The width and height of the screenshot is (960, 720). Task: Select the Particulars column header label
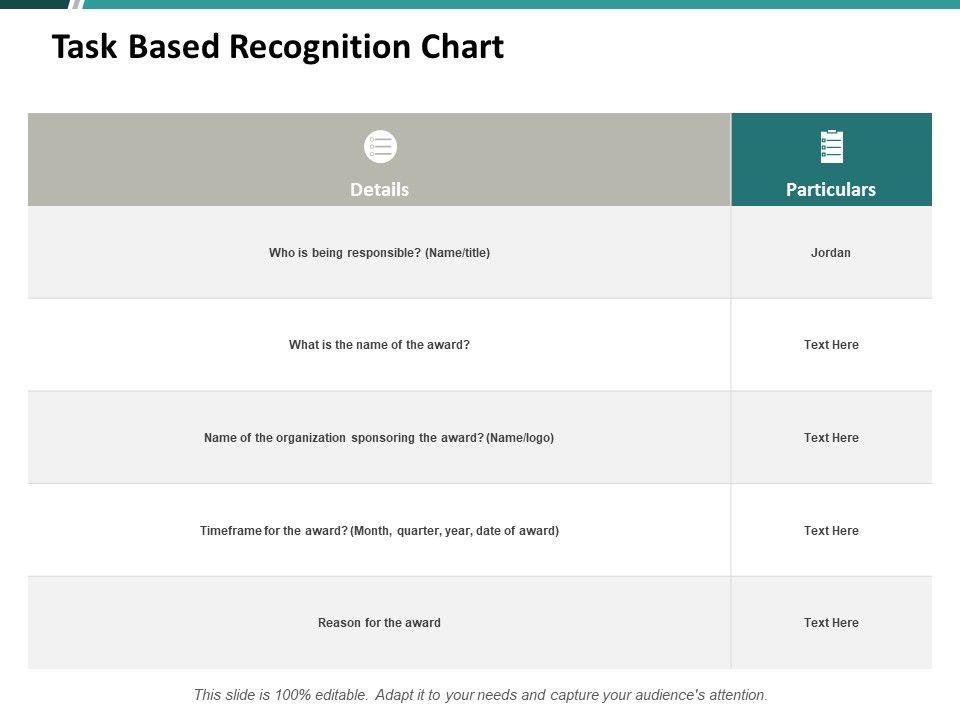click(x=831, y=189)
